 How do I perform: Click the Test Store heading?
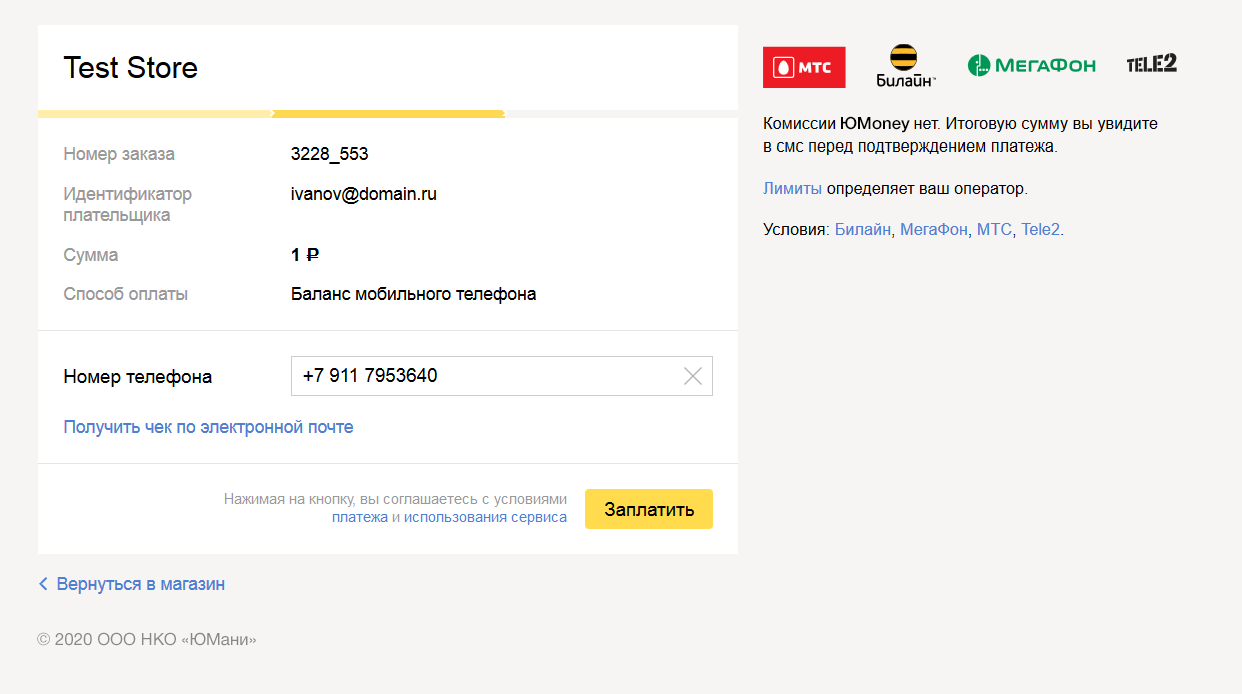131,68
